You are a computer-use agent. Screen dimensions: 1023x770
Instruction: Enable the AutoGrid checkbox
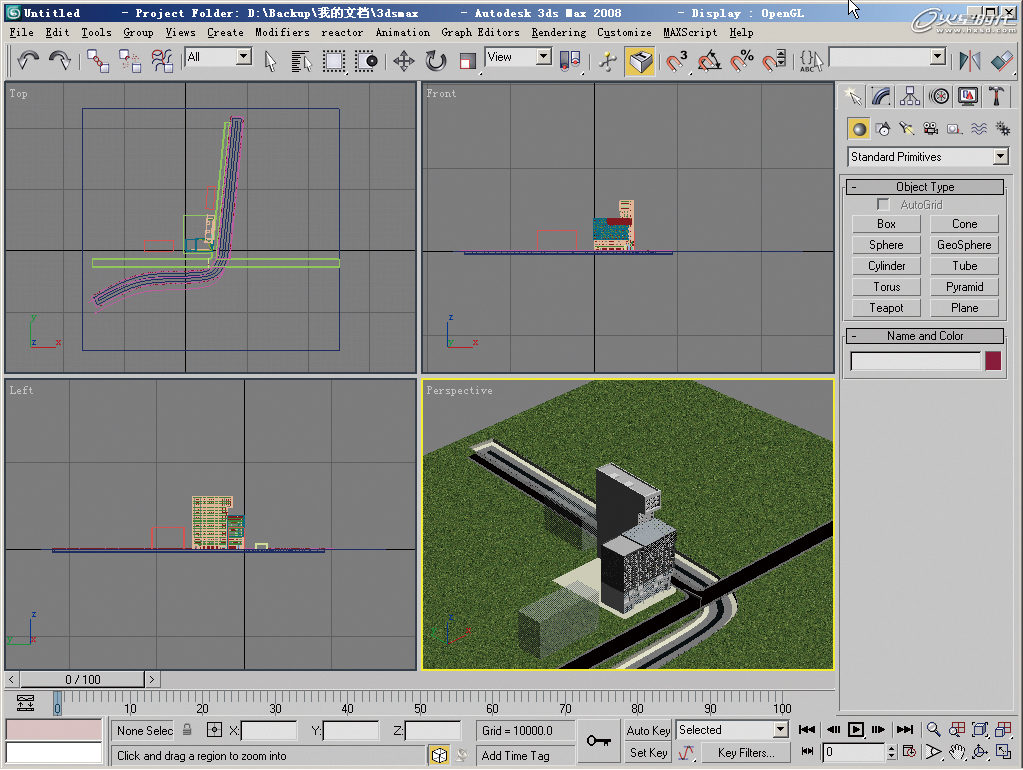click(x=883, y=205)
